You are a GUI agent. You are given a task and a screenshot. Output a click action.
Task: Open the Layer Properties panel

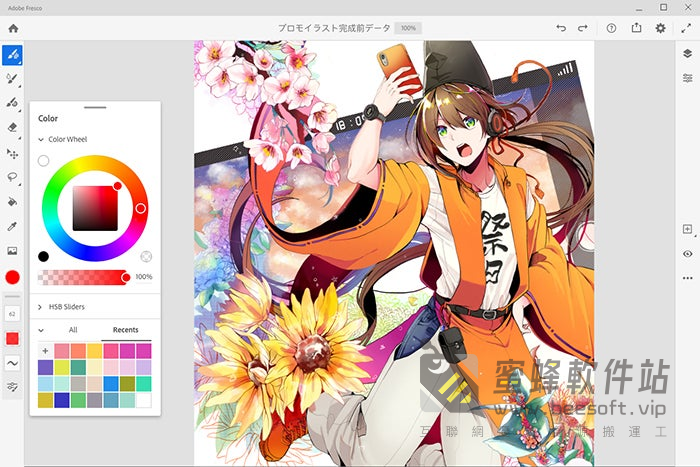[x=688, y=78]
